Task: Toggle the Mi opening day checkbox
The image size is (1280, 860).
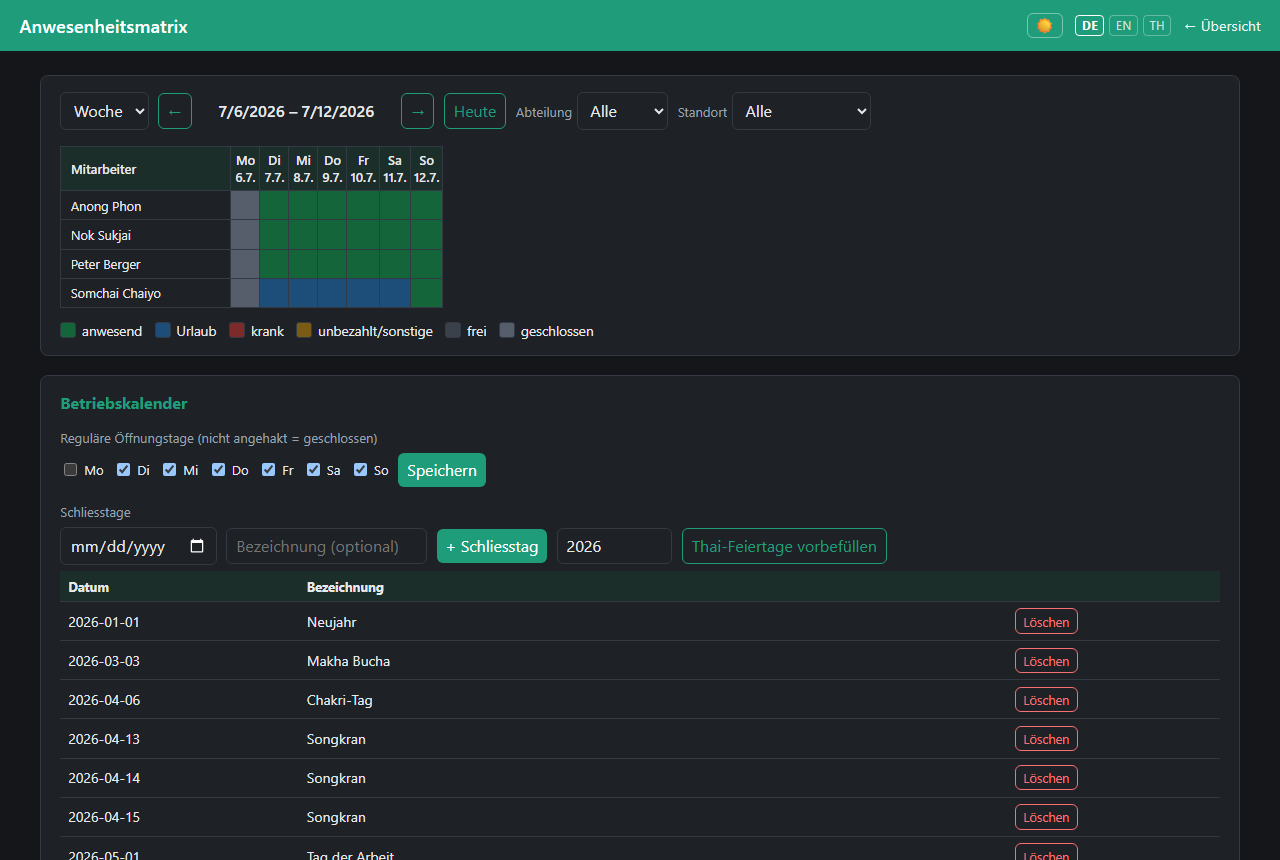Action: [170, 470]
